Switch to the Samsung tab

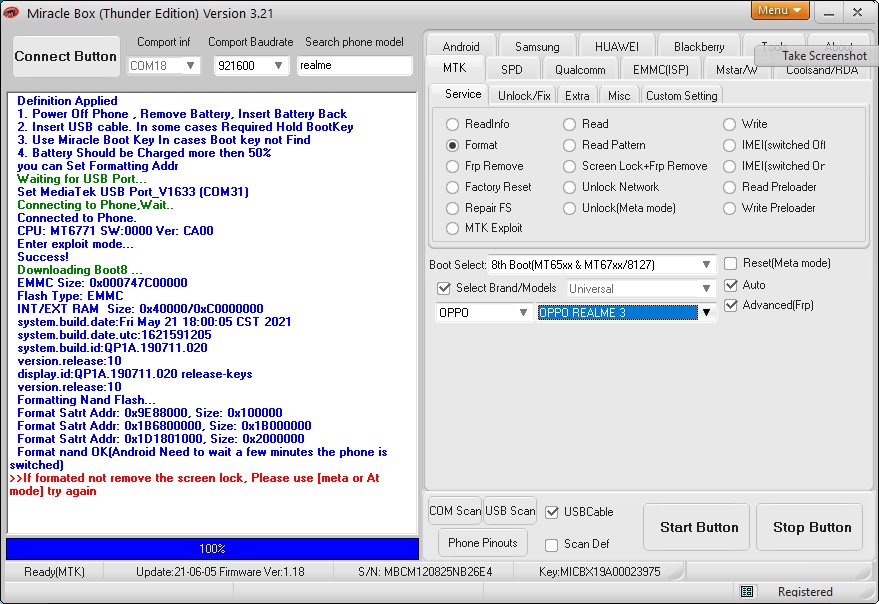(537, 47)
